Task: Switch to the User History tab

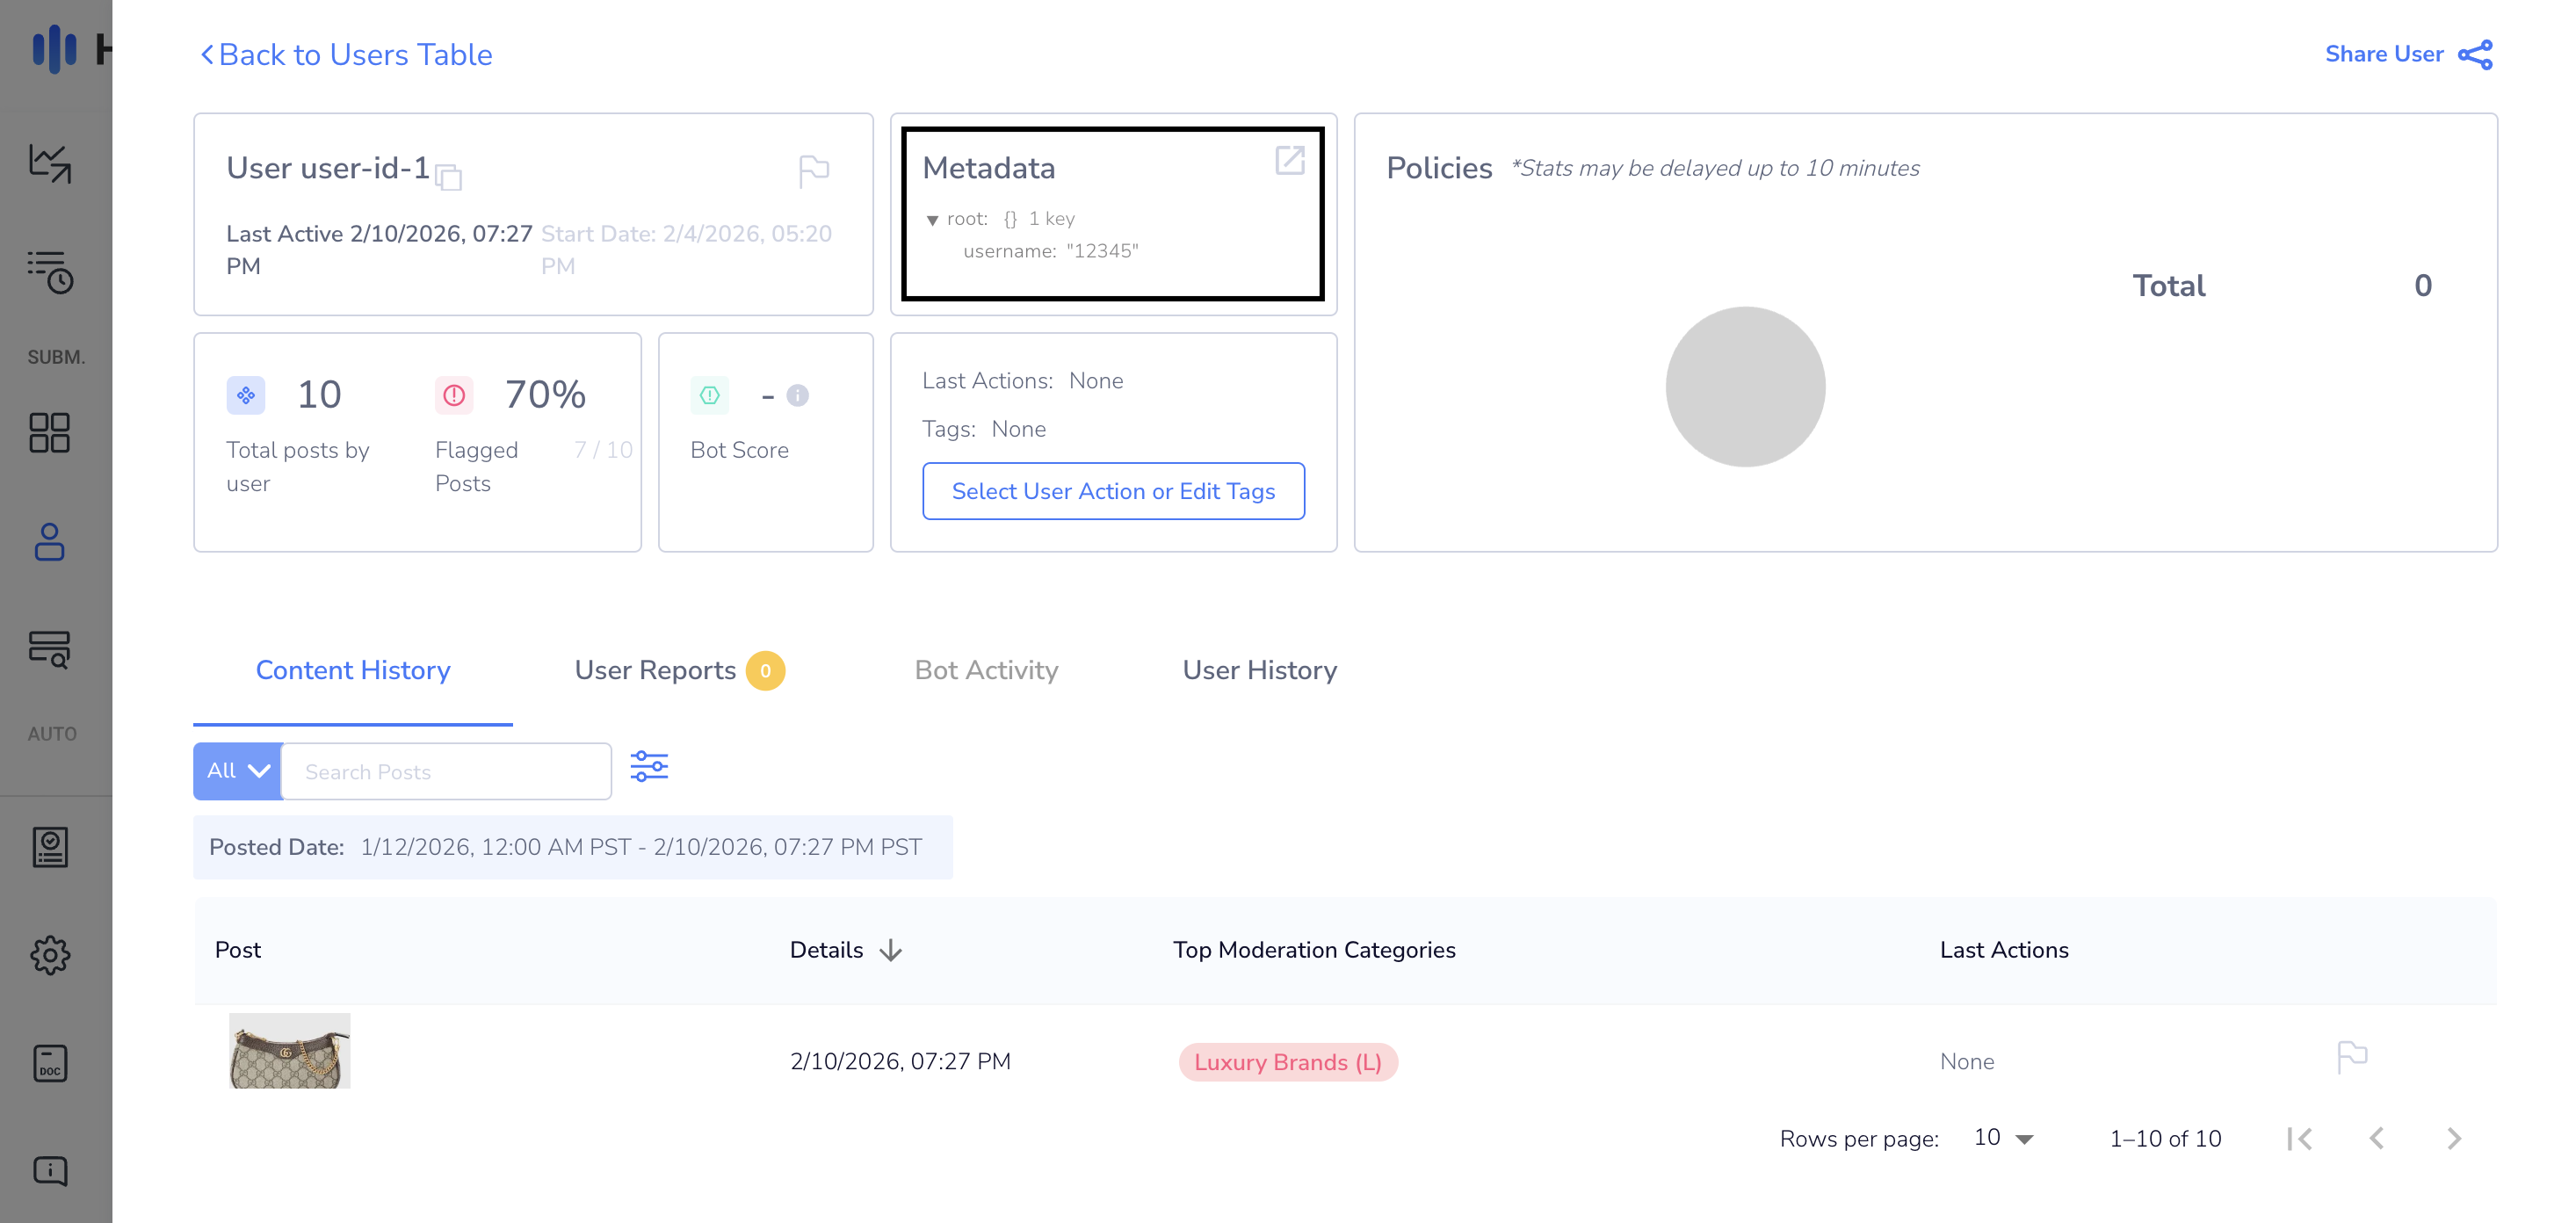Action: tap(1259, 670)
